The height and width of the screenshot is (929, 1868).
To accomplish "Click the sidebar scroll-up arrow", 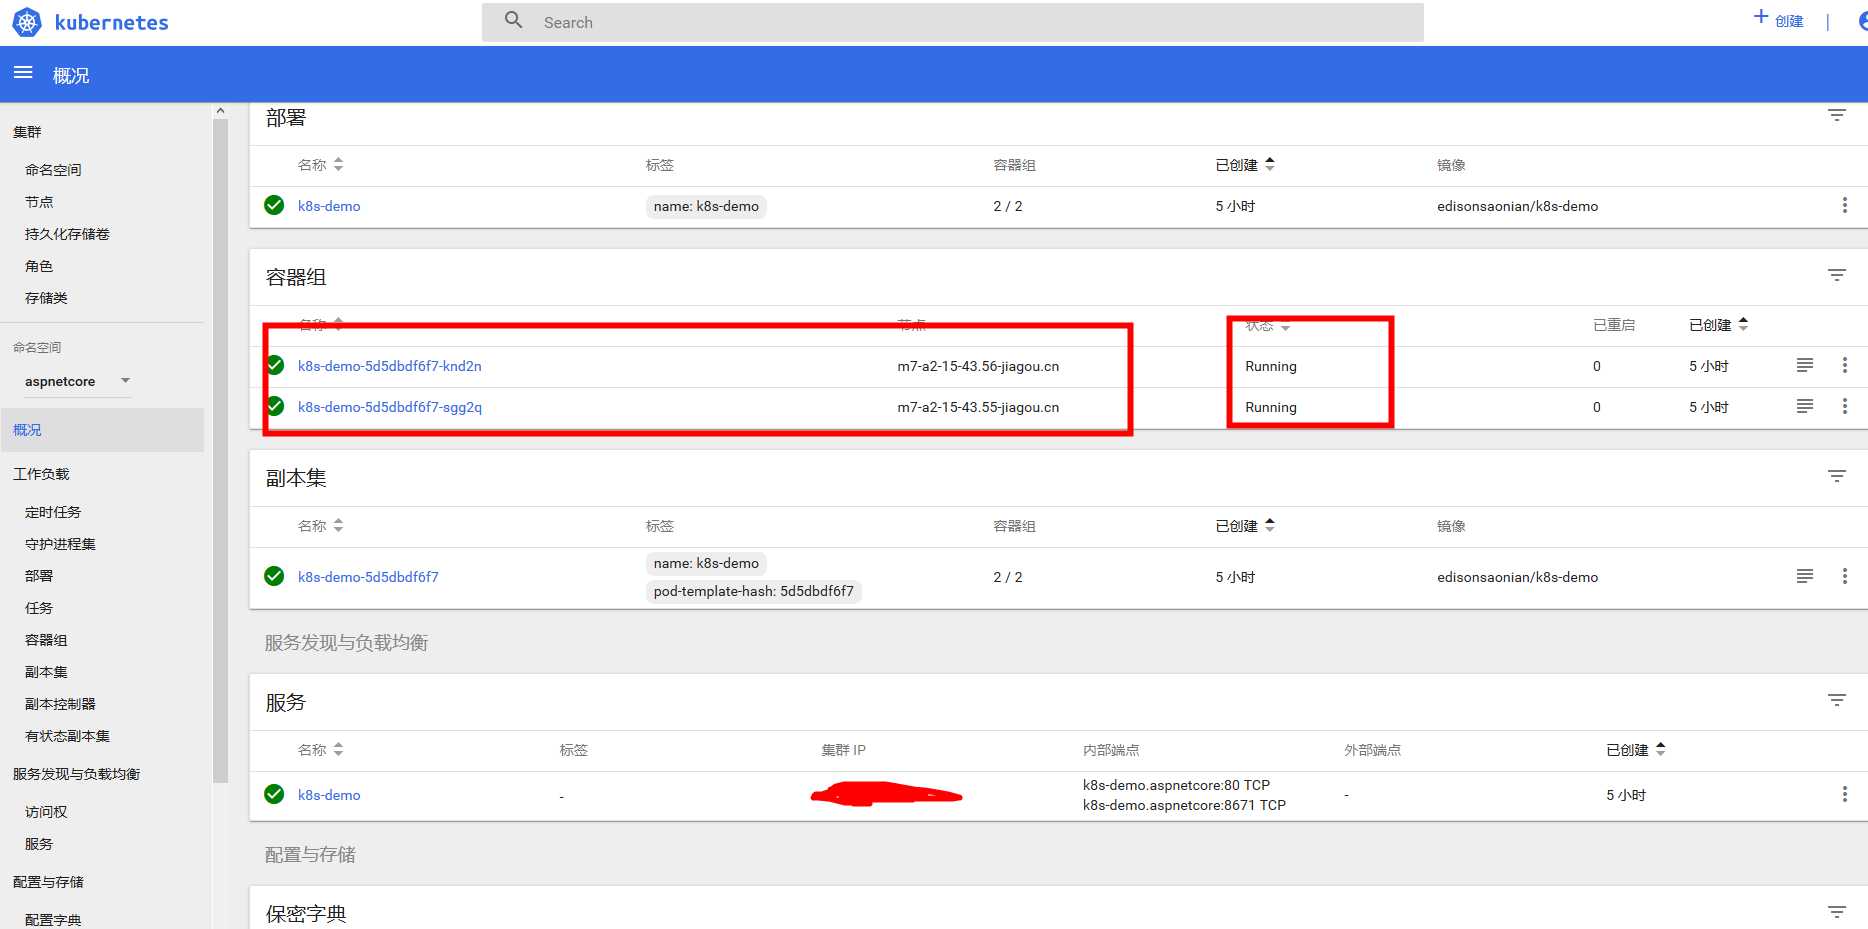I will point(220,111).
